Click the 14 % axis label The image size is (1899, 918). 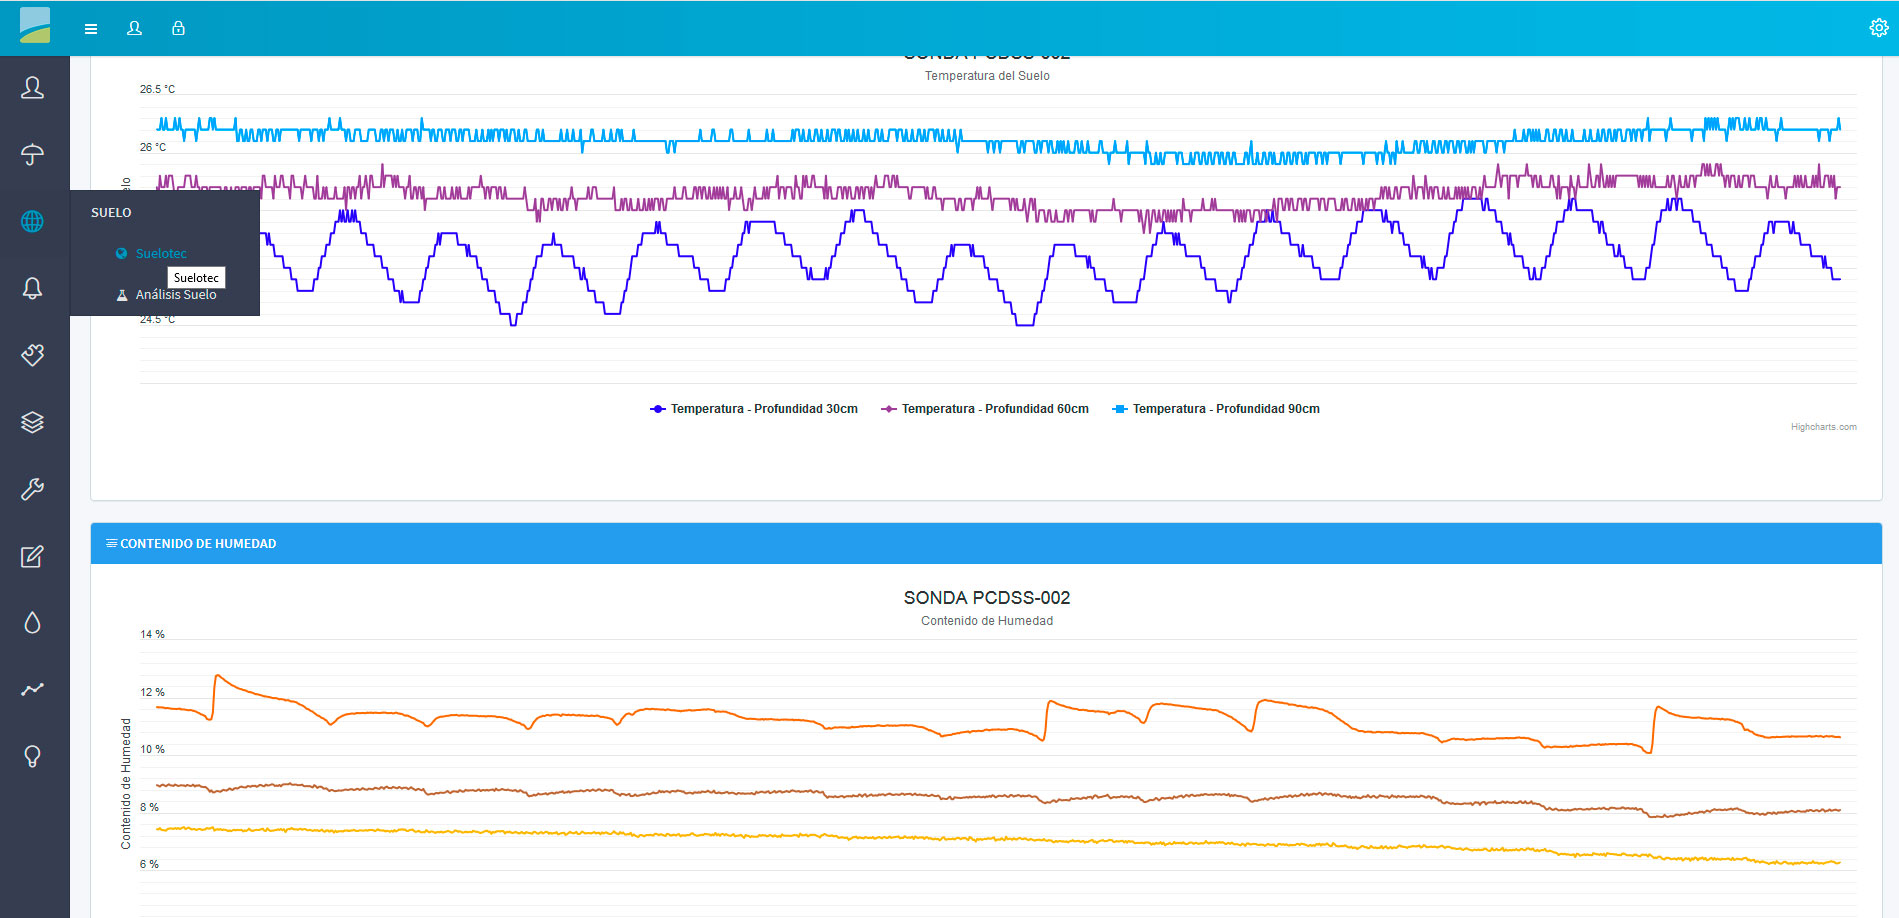[x=152, y=634]
